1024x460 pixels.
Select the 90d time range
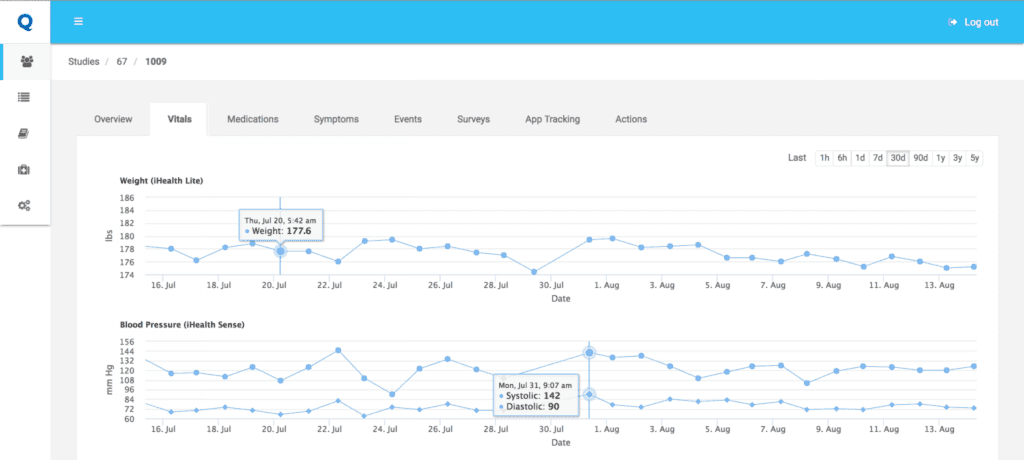(x=921, y=158)
